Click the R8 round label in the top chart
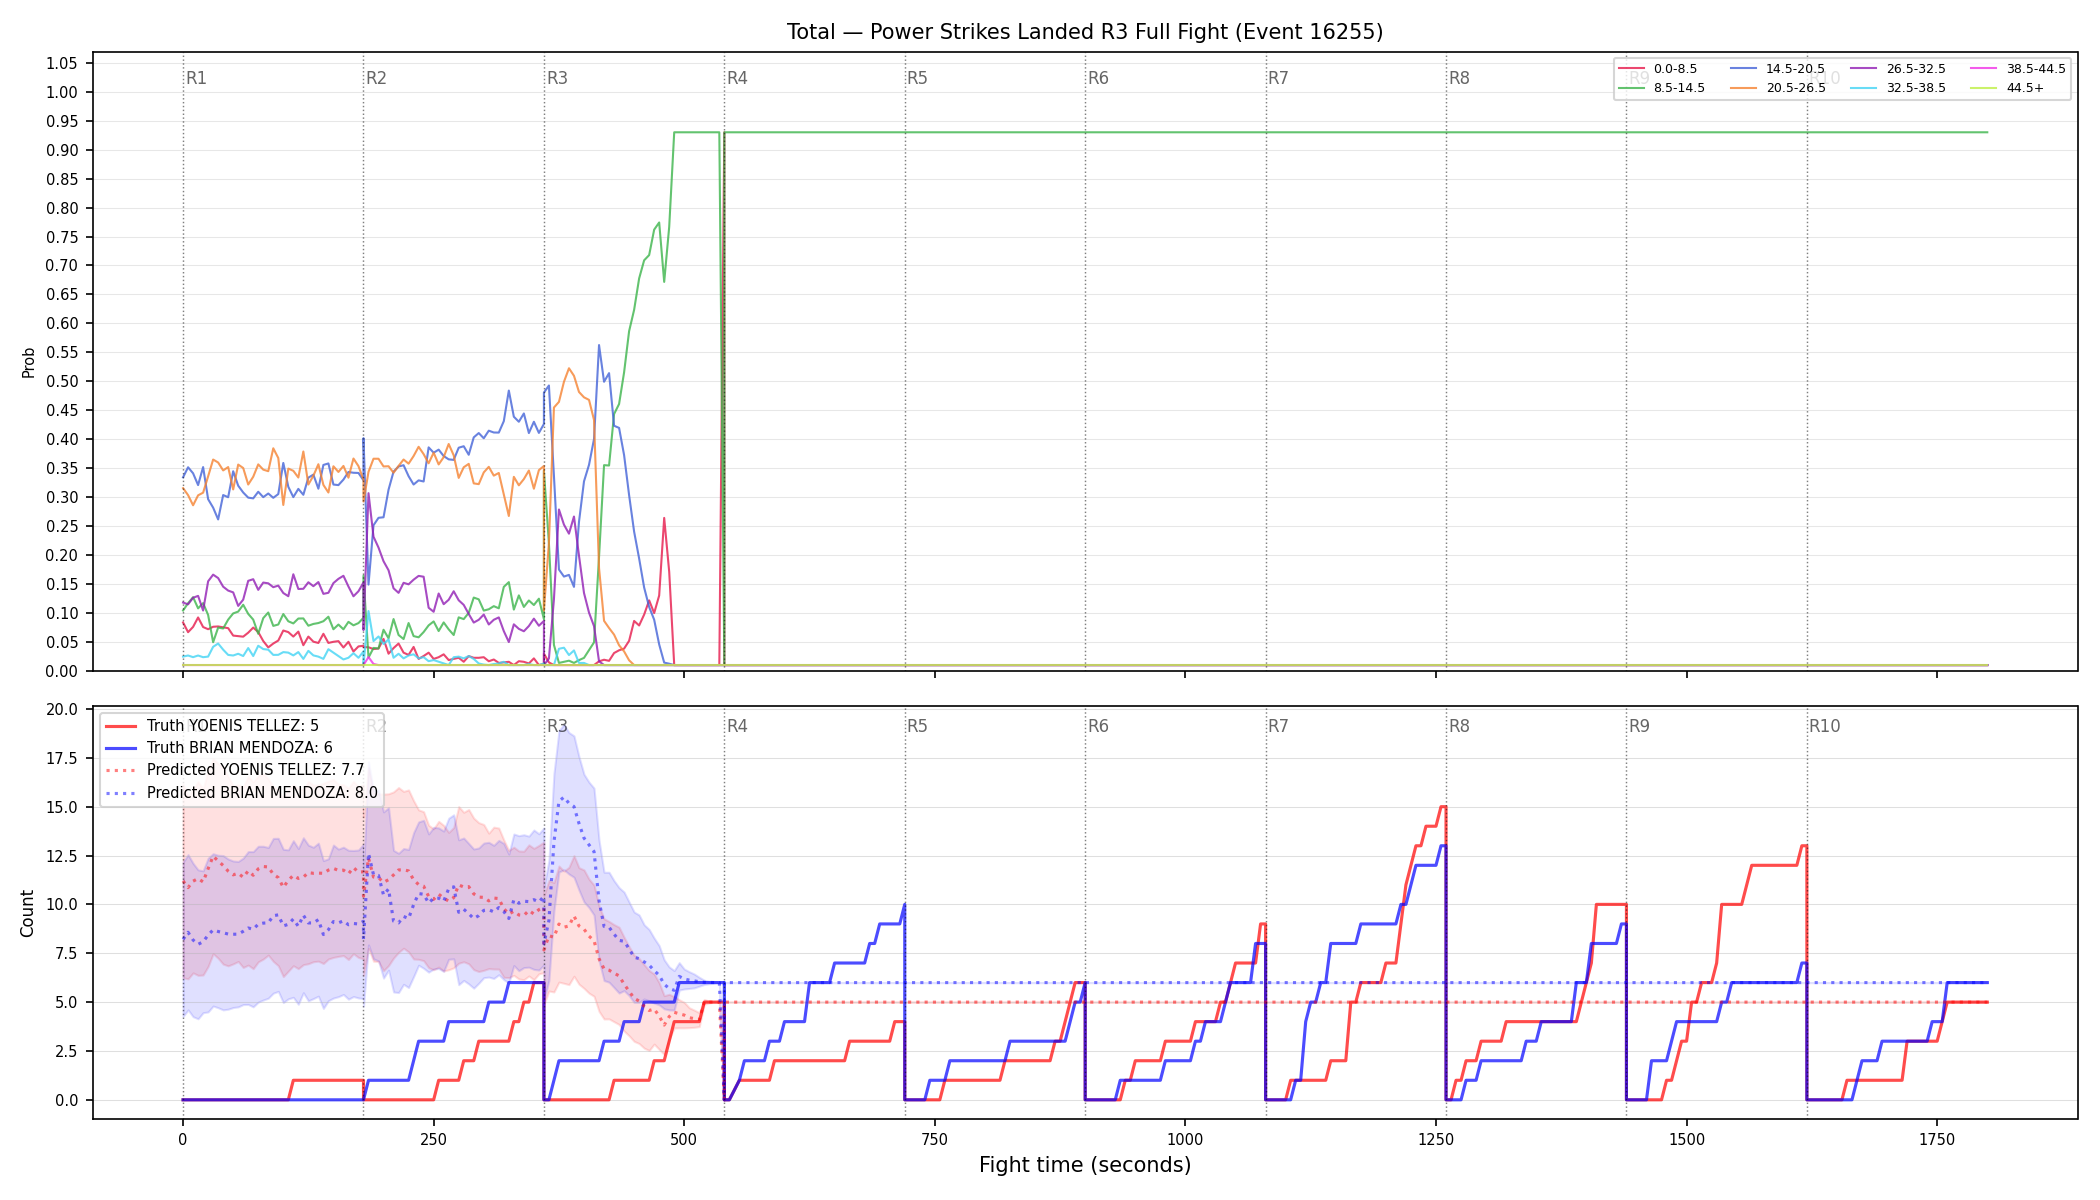 click(1459, 78)
